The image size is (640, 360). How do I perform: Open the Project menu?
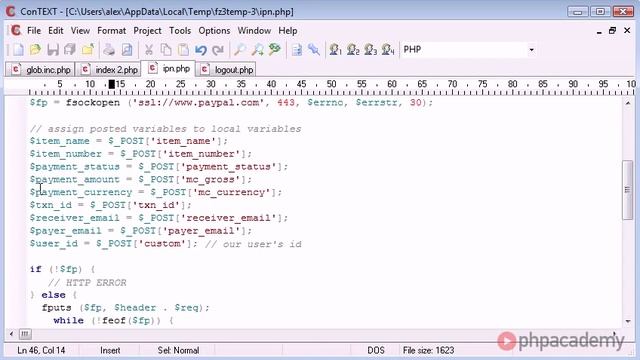click(147, 31)
